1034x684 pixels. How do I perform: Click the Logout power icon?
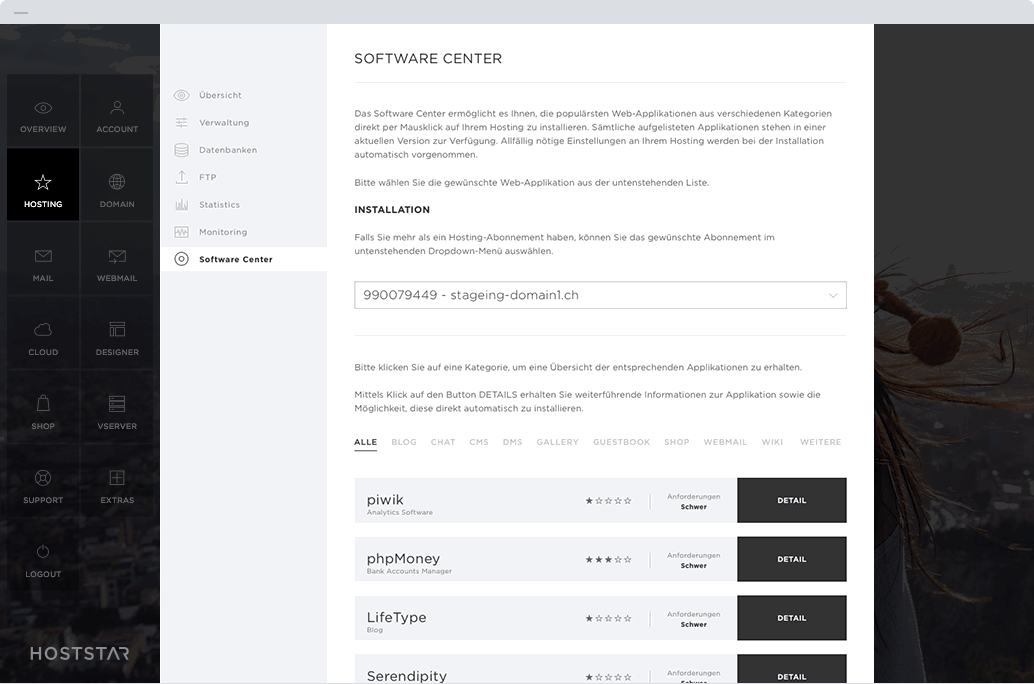pos(43,551)
